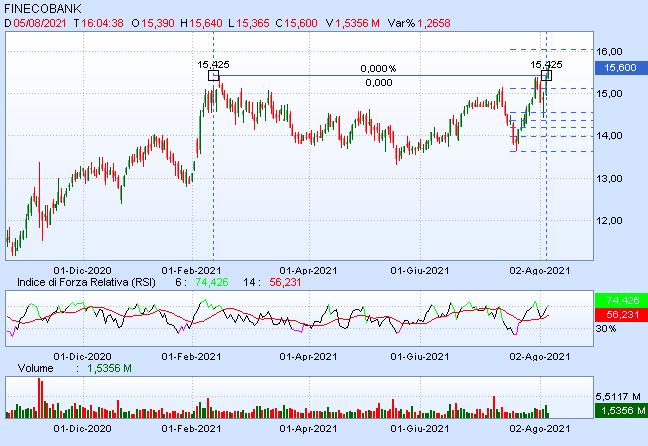Image resolution: width=648 pixels, height=446 pixels.
Task: Click 01-Apr-2021 label under RSI panel
Action: point(308,357)
